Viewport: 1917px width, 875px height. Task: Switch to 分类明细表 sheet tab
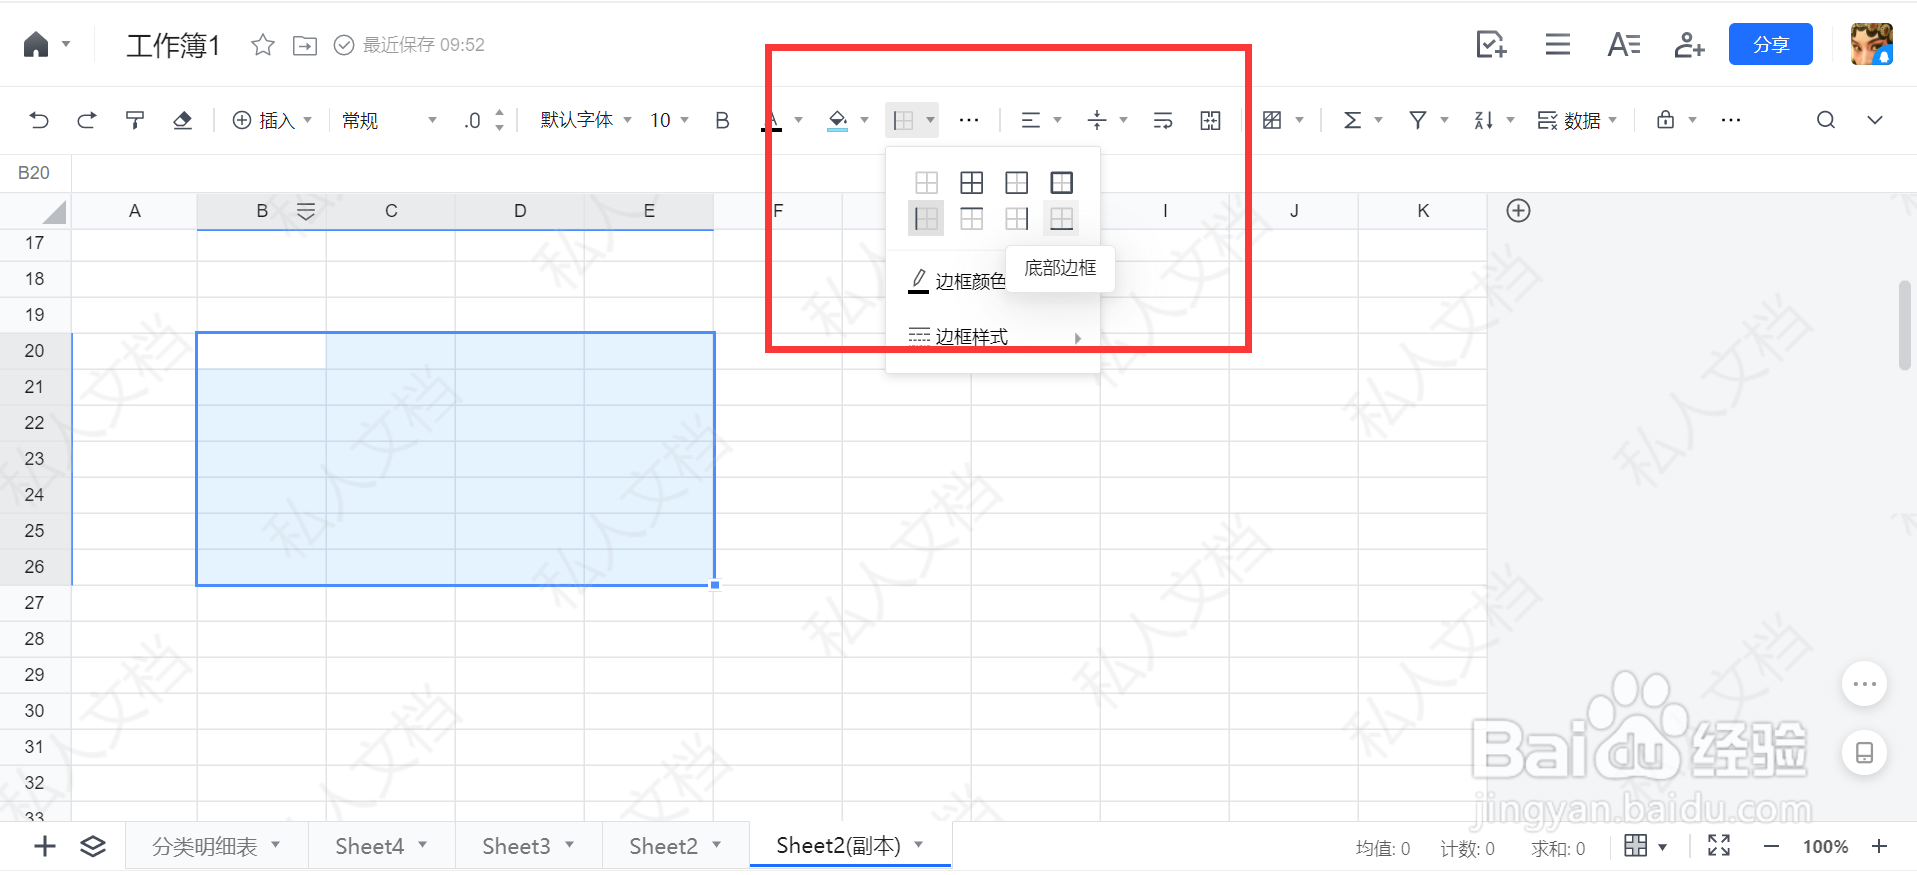click(x=217, y=847)
